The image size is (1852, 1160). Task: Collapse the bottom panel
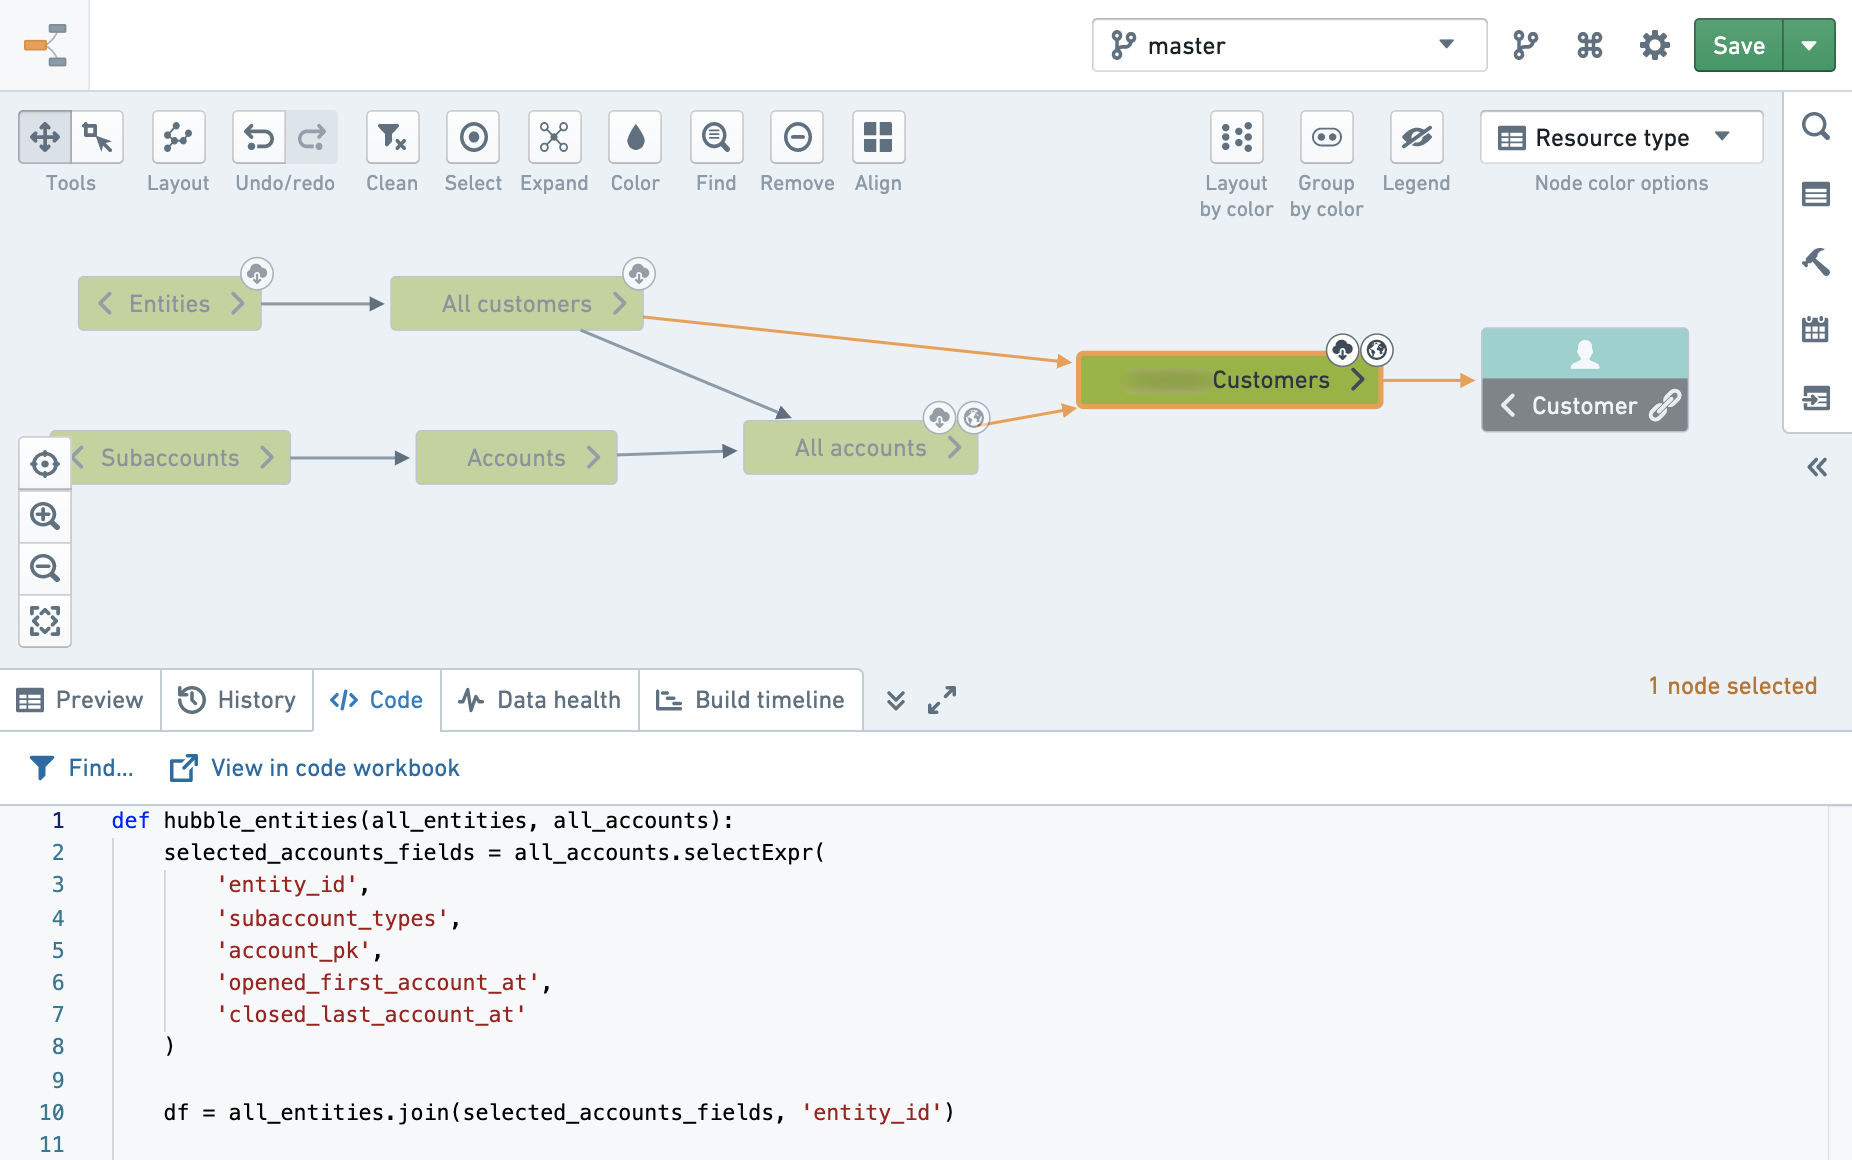pos(896,700)
